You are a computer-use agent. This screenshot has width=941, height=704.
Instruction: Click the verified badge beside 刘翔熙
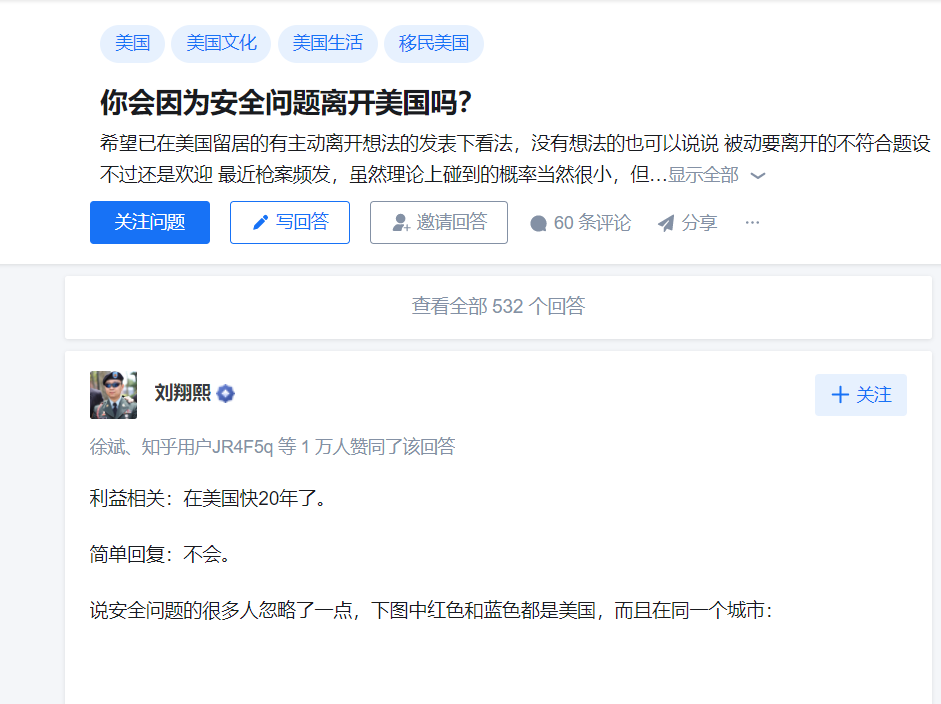[226, 394]
